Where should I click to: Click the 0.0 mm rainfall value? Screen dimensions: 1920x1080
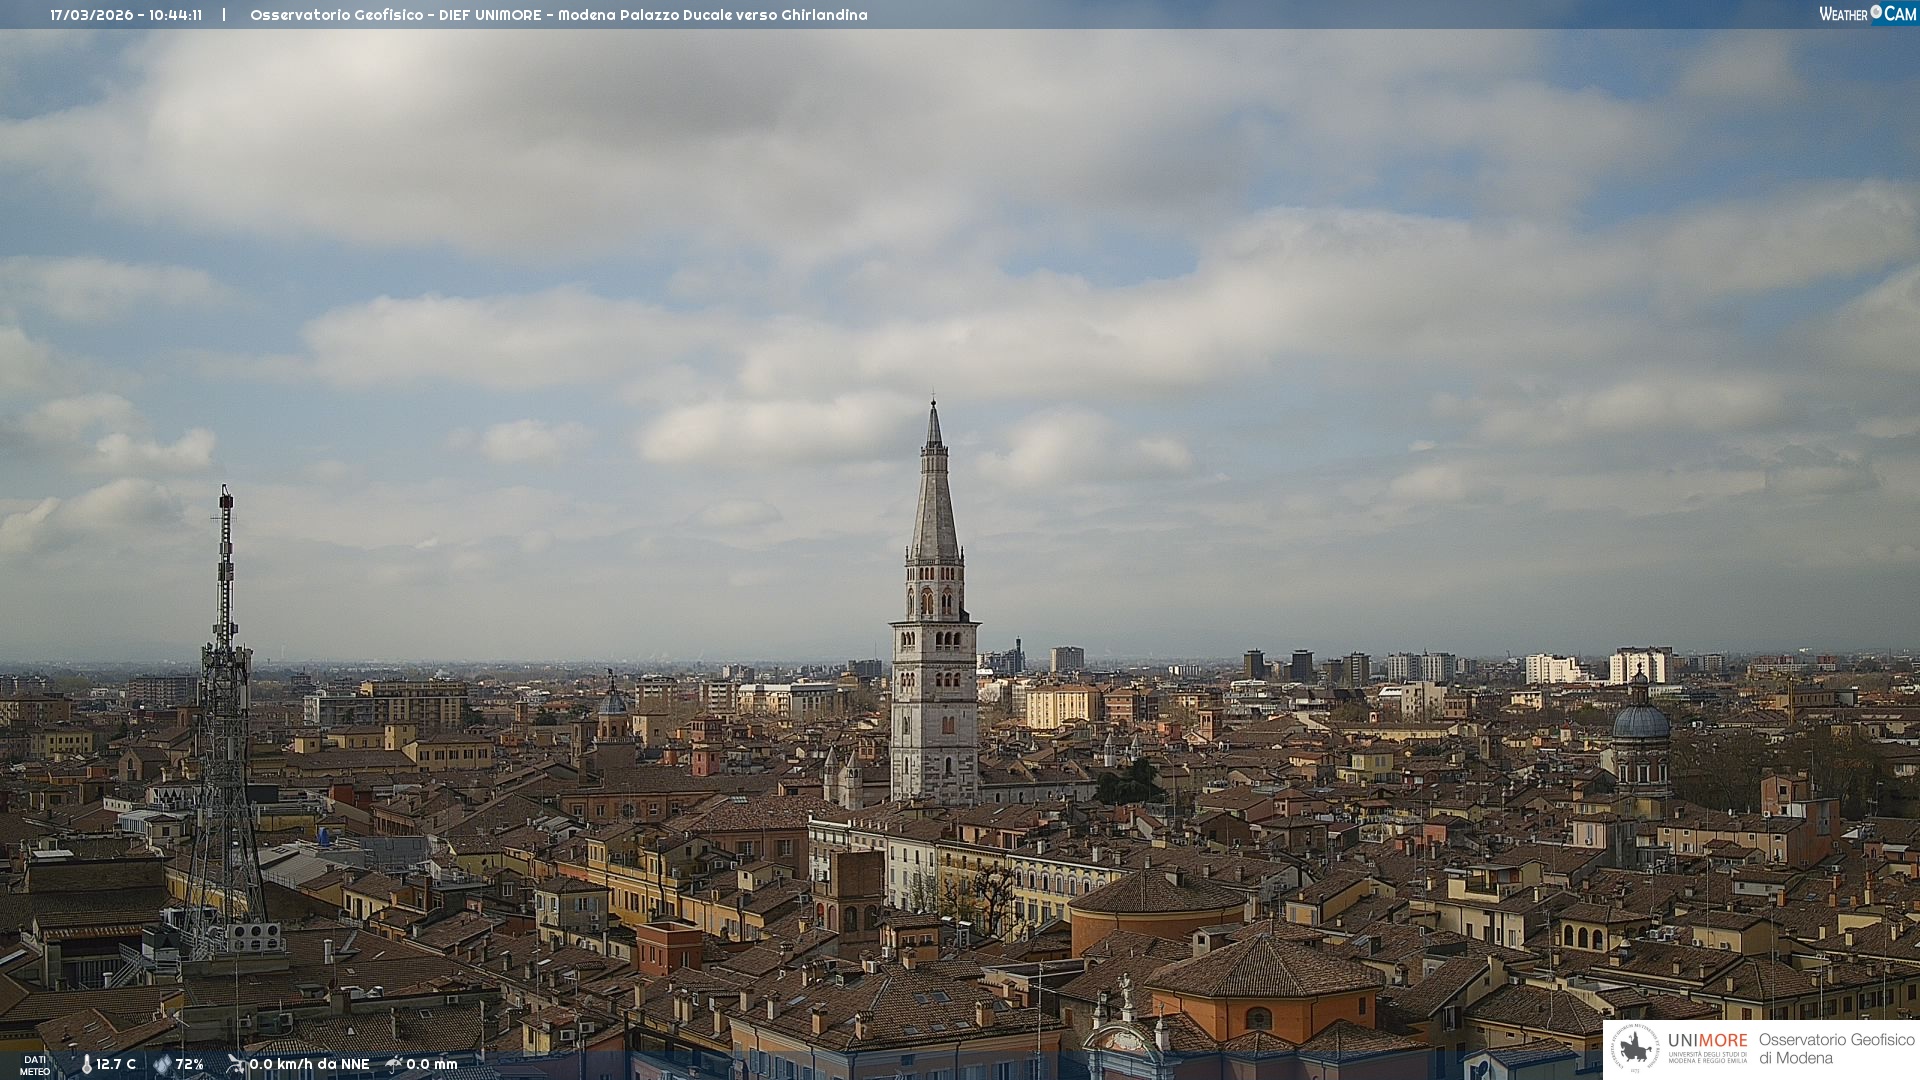pos(432,1065)
